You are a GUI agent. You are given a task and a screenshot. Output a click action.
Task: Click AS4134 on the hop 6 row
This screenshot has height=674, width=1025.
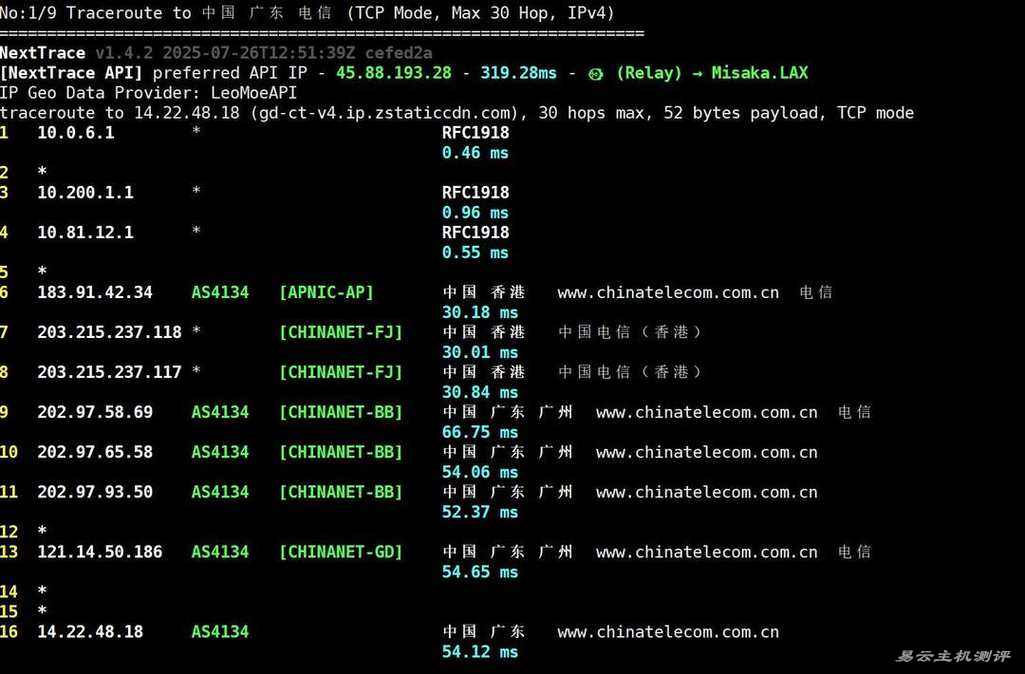(220, 292)
